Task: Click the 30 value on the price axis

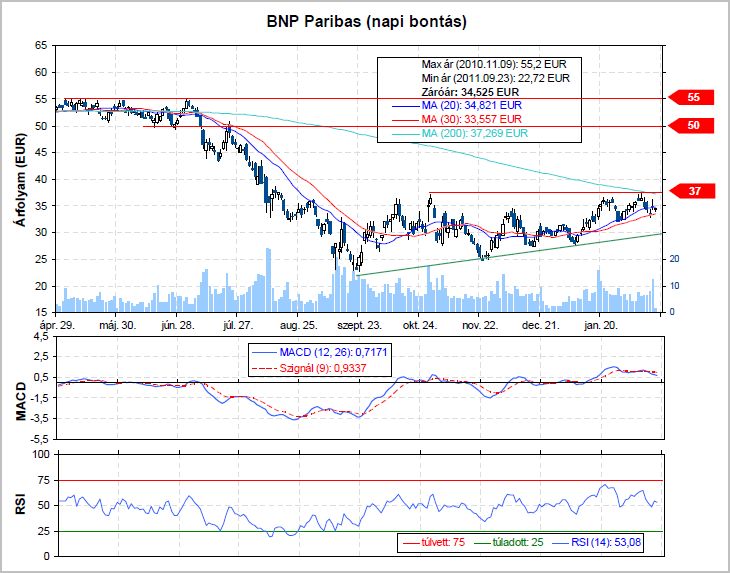Action: pos(41,233)
